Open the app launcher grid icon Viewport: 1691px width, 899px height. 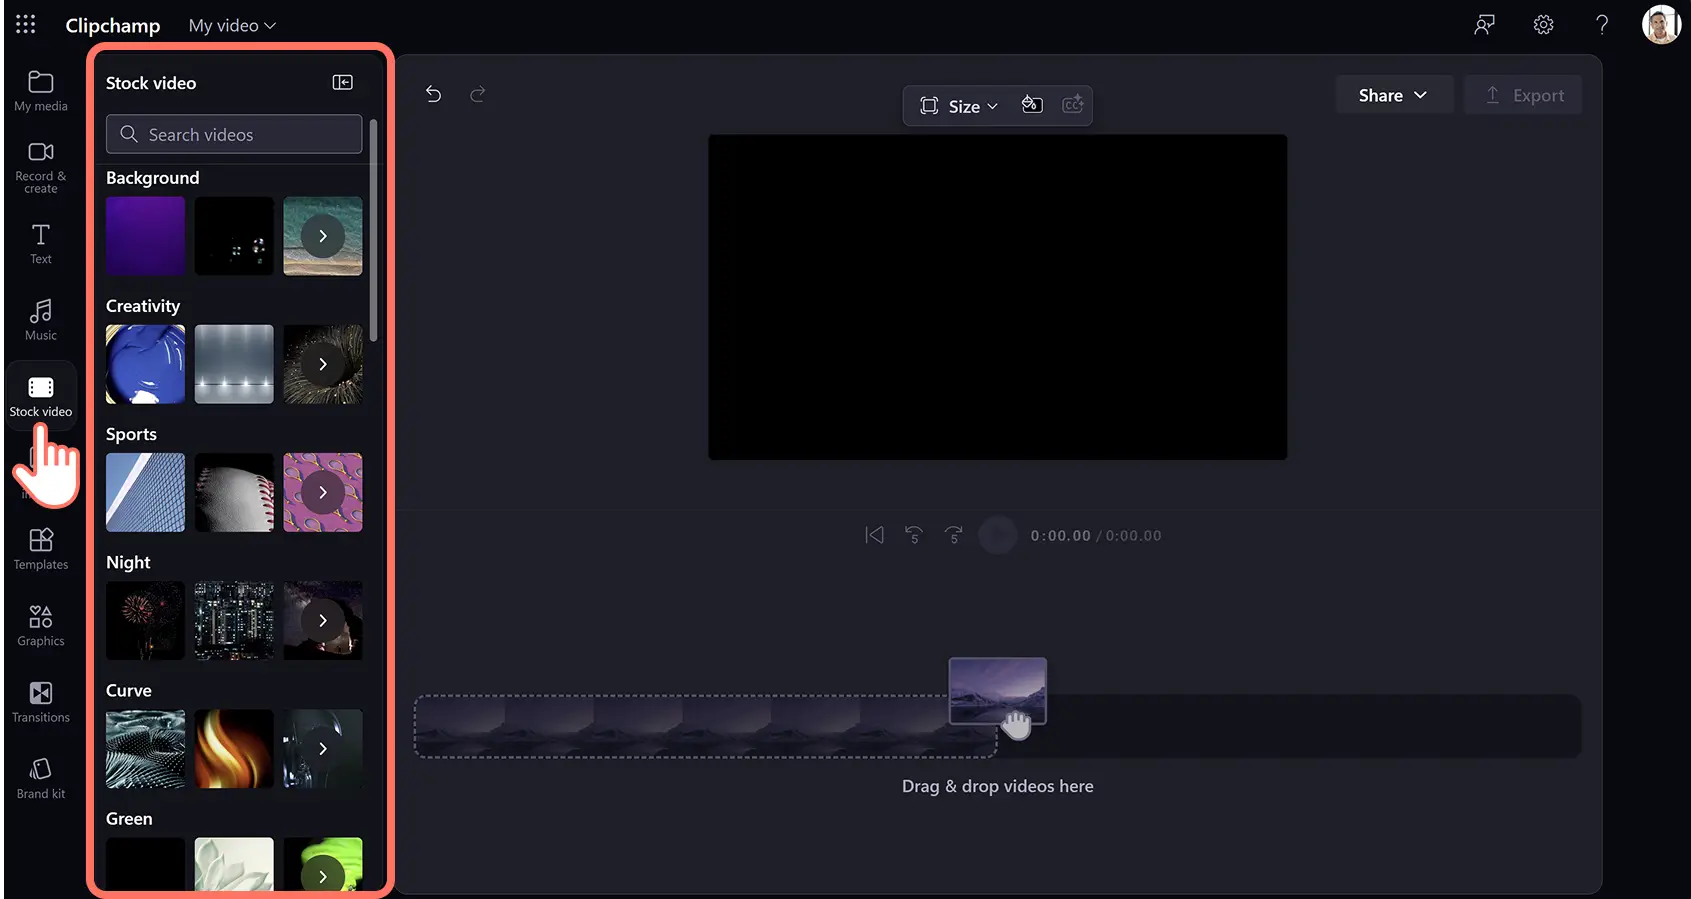[26, 24]
